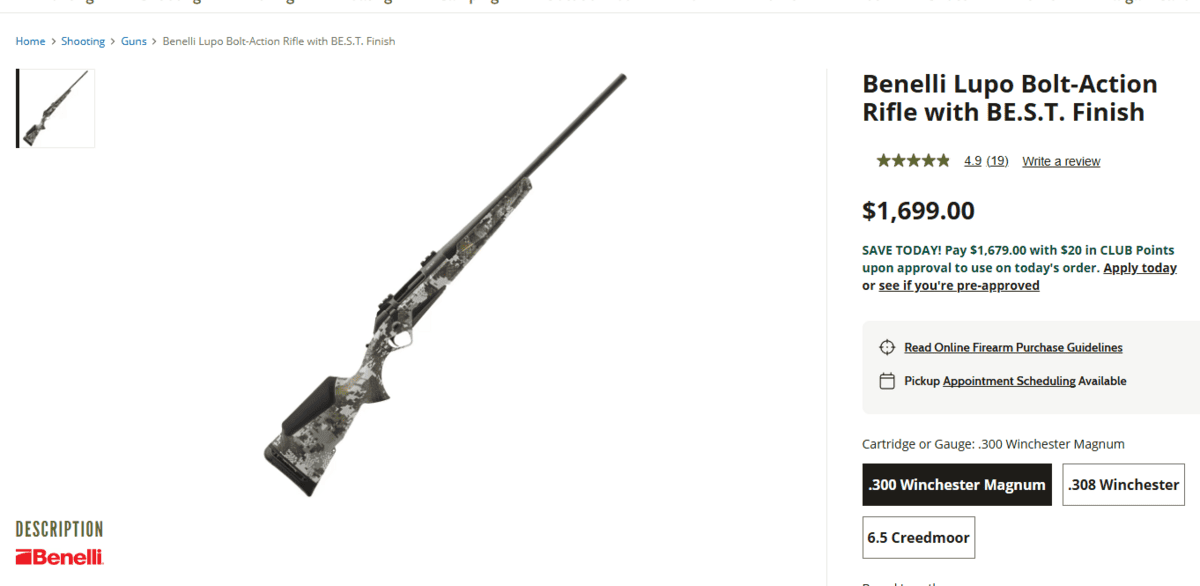Open Read Online Firearm Purchase Guidelines

[1013, 348]
